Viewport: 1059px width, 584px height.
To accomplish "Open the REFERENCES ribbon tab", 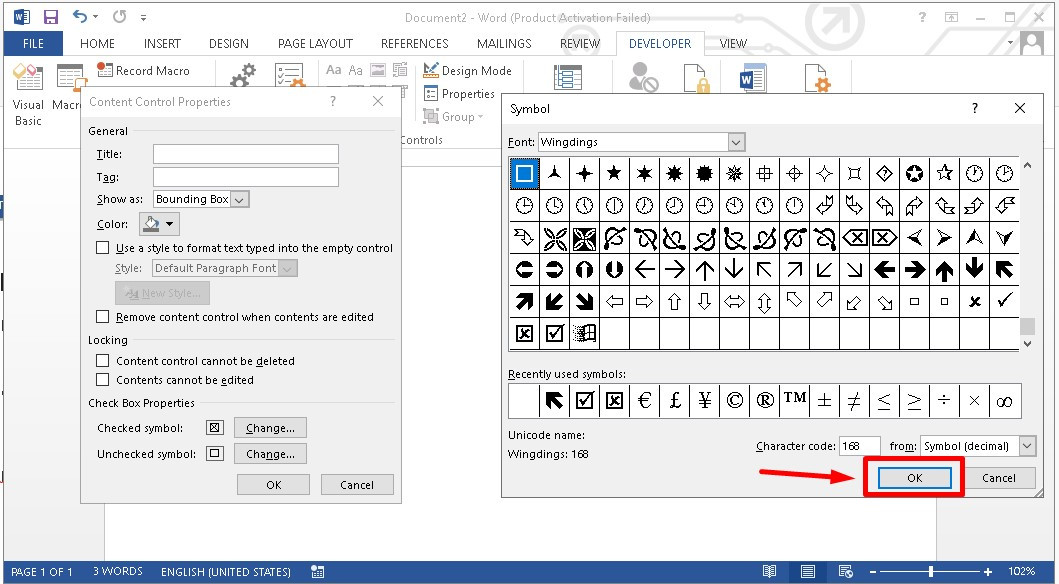I will (414, 44).
